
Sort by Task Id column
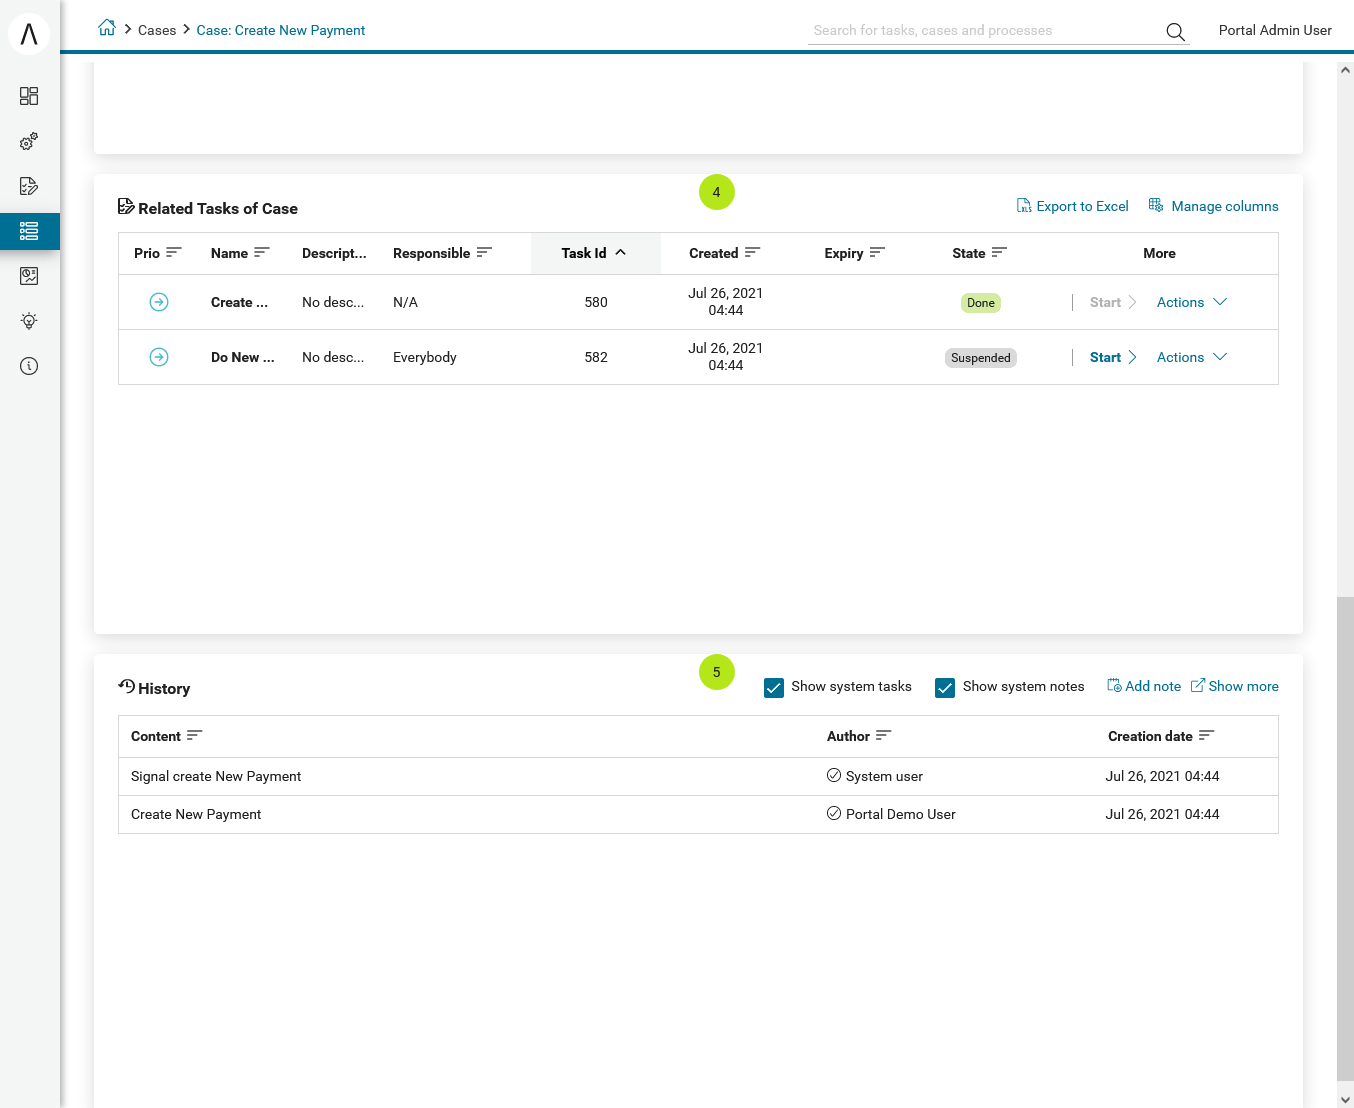click(x=594, y=253)
